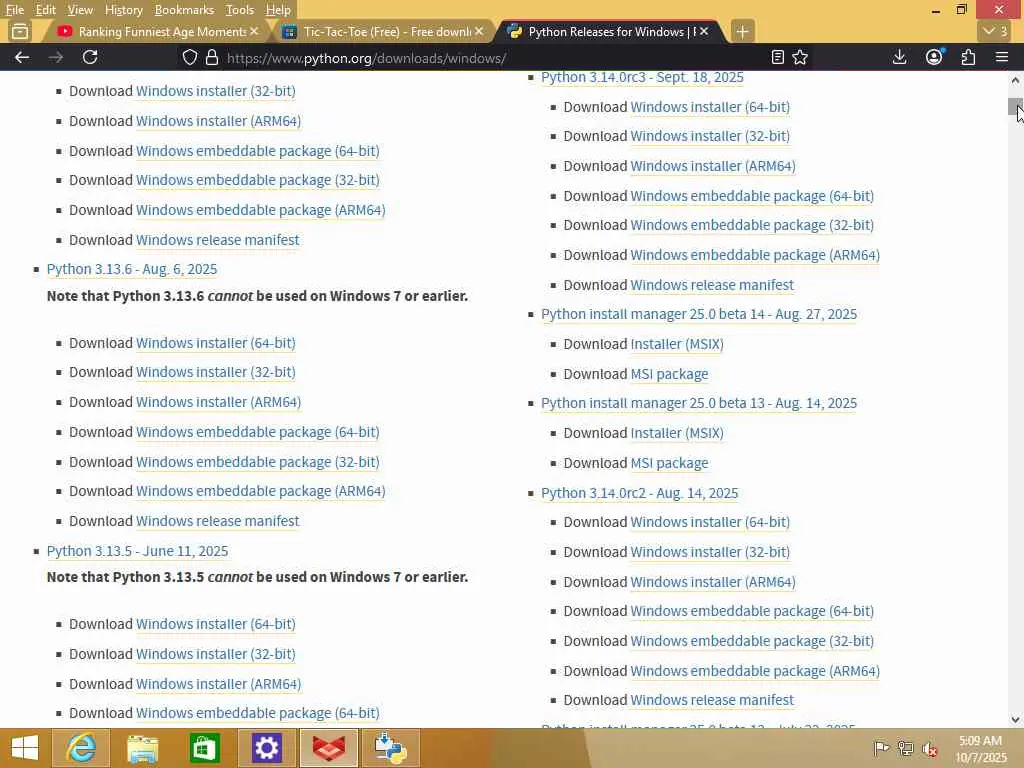Close the Ranking Funniest Age Moments tab
The image size is (1024, 768).
[x=254, y=31]
